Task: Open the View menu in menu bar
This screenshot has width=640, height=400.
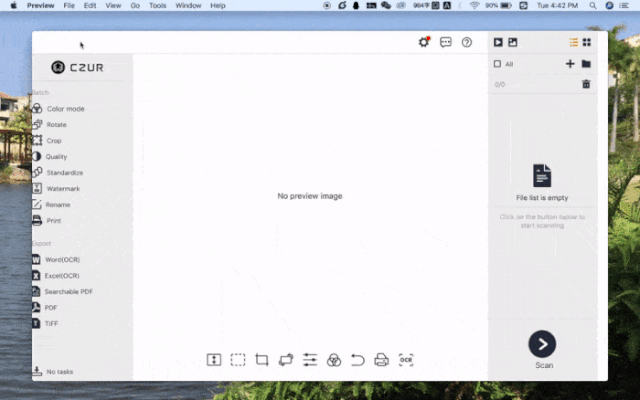Action: pyautogui.click(x=113, y=5)
